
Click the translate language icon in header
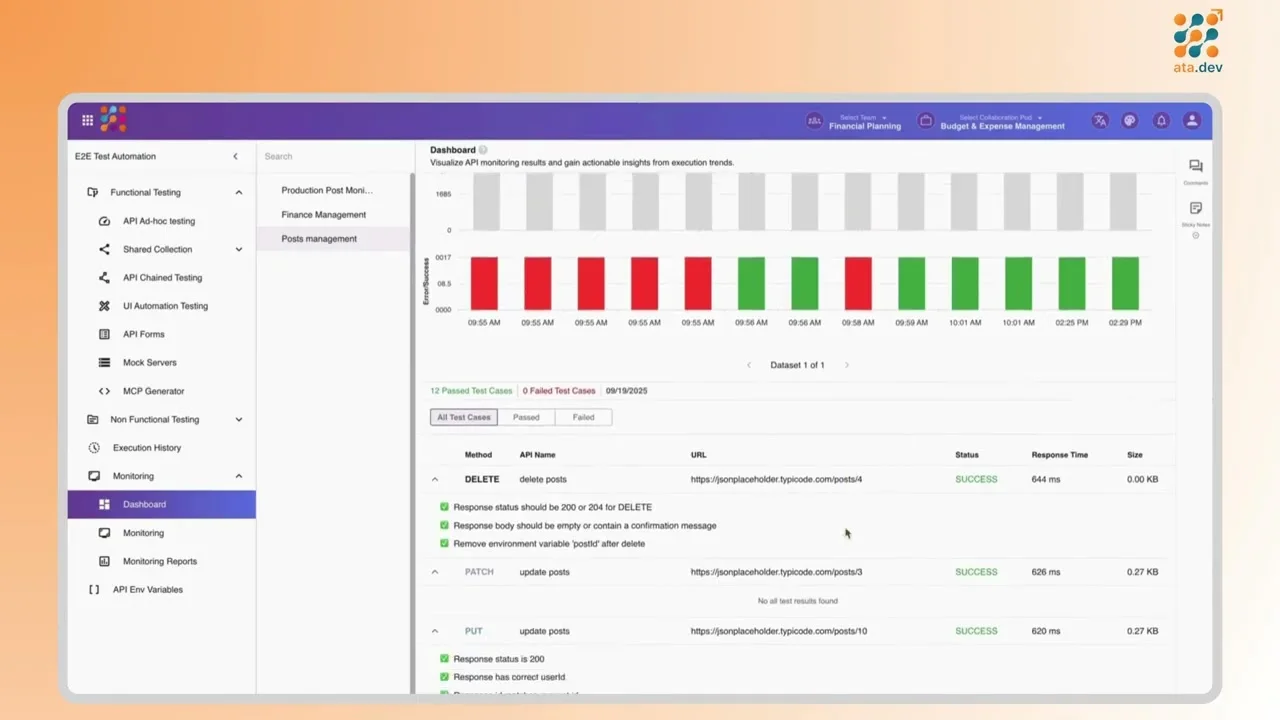(1100, 120)
